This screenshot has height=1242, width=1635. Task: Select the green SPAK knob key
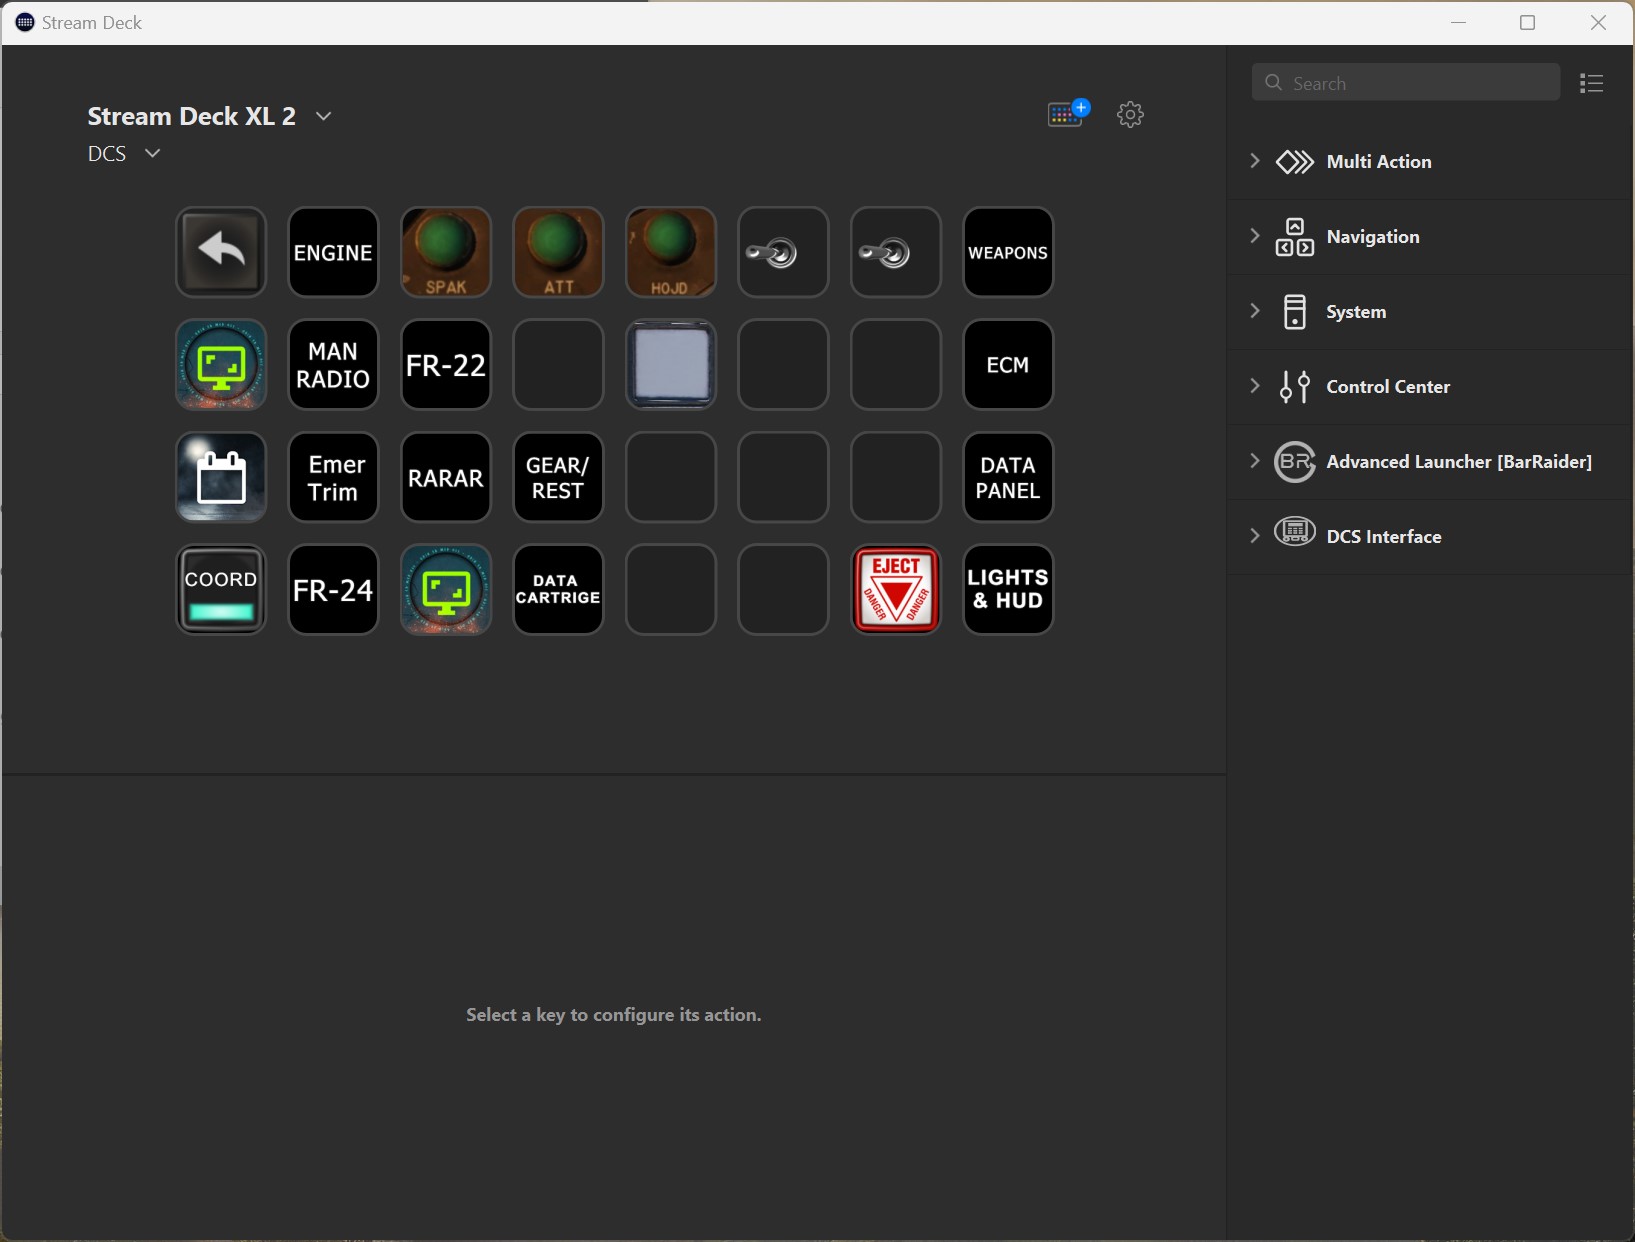[x=446, y=252]
